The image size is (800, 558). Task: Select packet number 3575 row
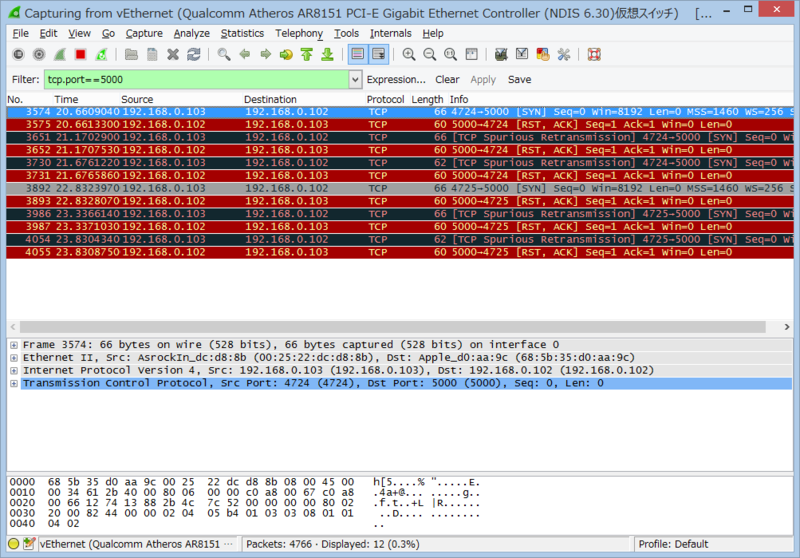coord(400,124)
